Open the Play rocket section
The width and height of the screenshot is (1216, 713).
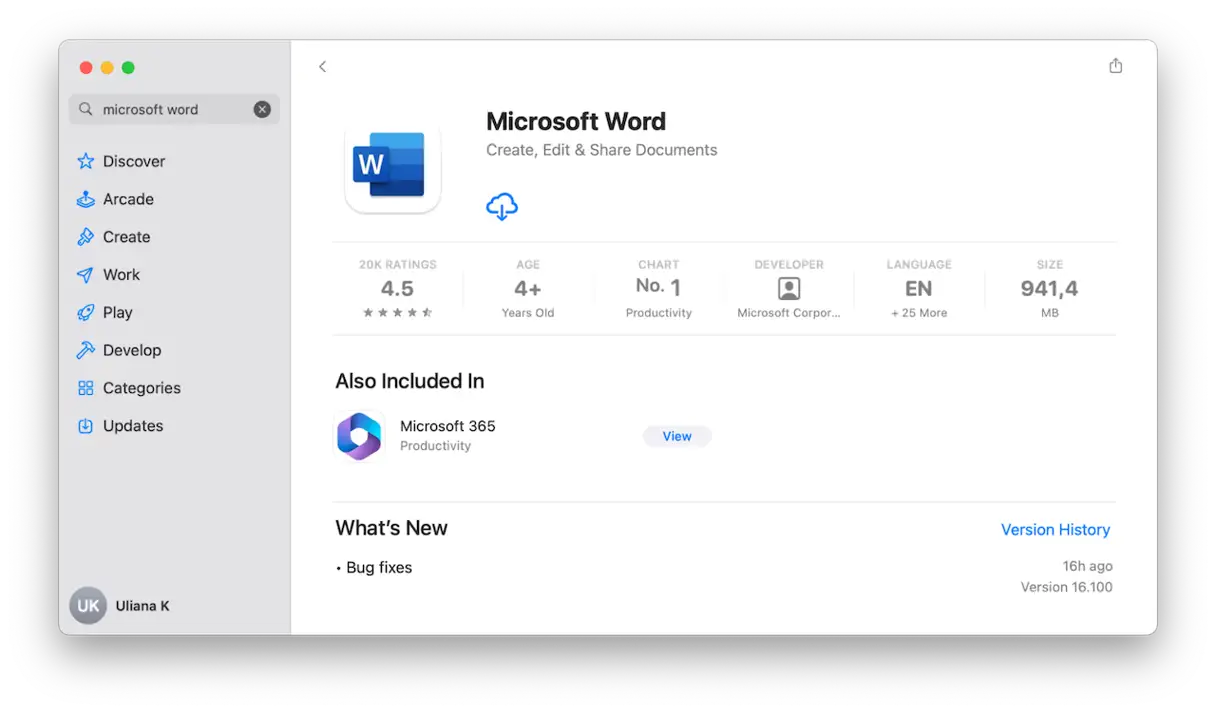pos(117,312)
